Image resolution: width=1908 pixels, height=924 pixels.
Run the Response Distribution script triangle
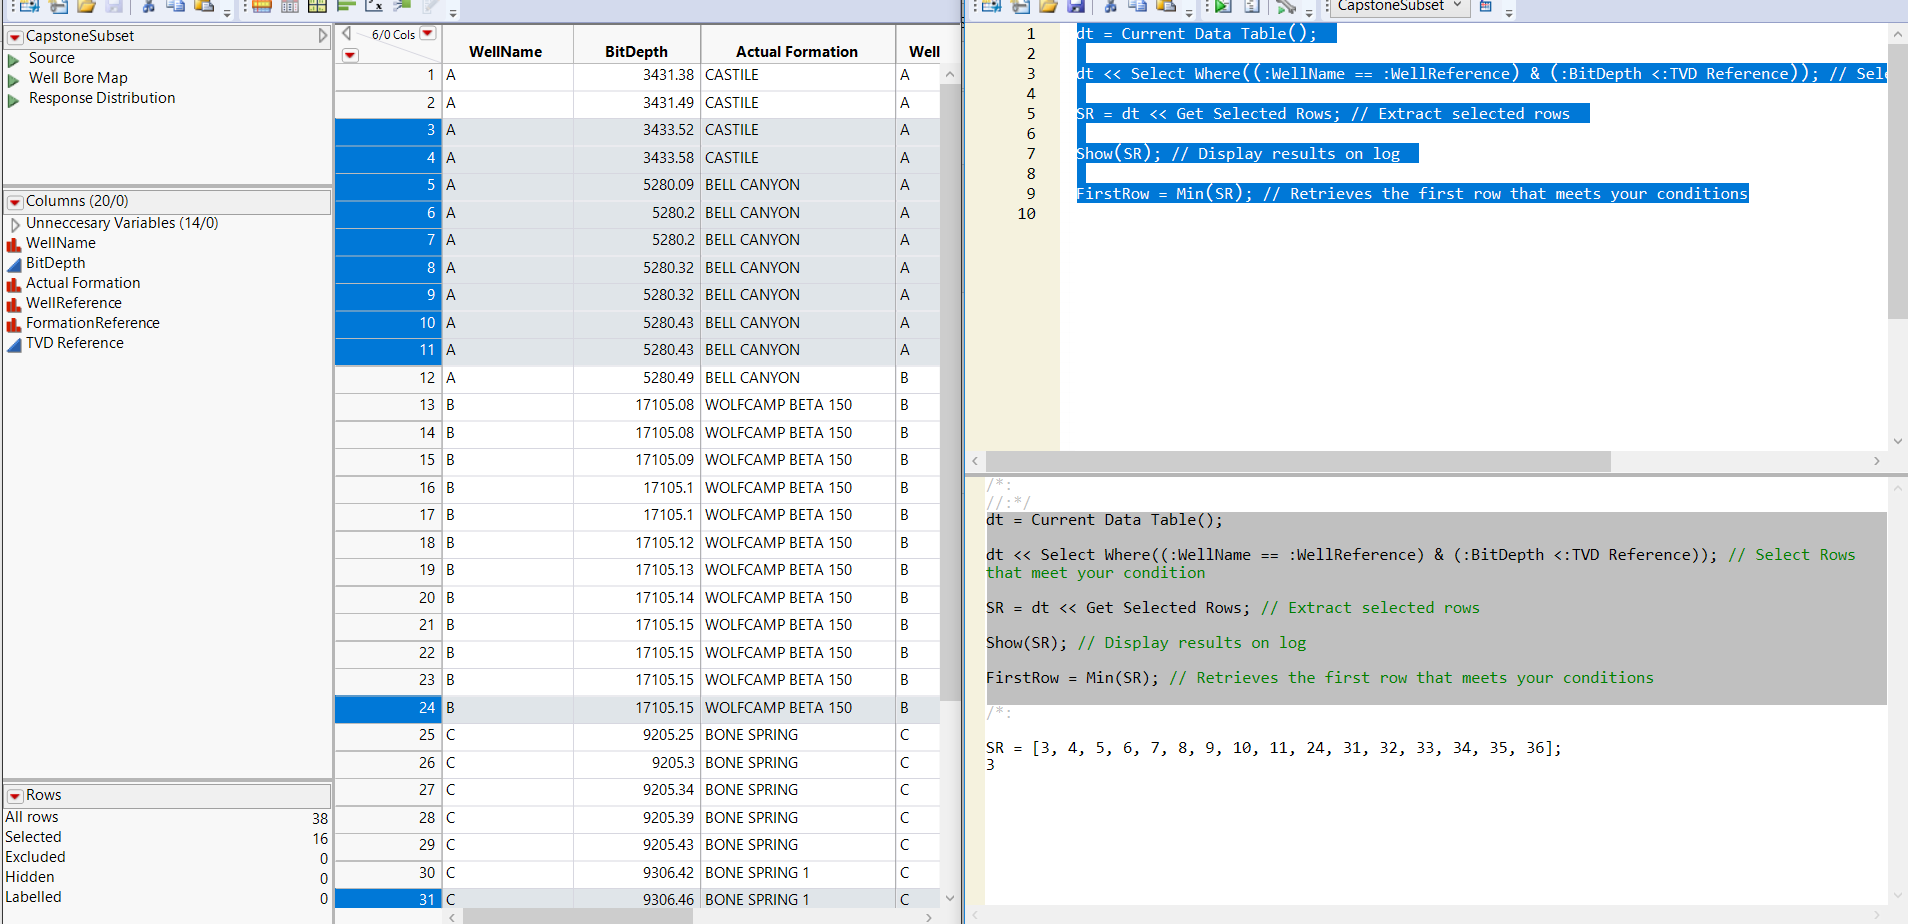(14, 100)
